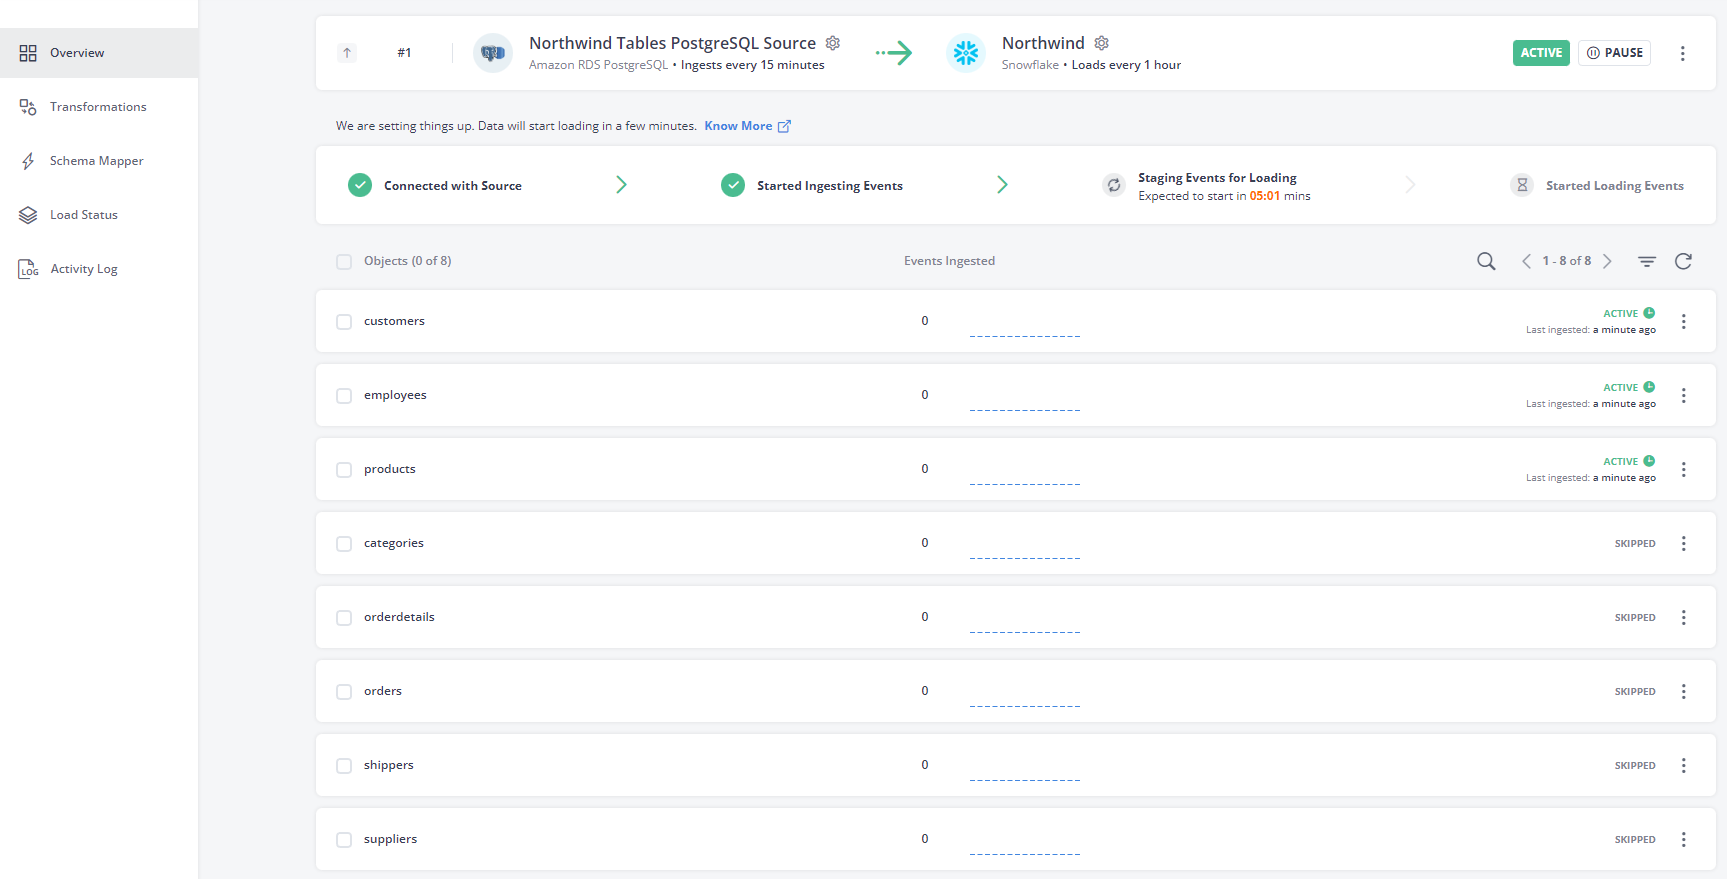The image size is (1727, 879).
Task: Click the pipeline number #1 label
Action: pos(404,53)
